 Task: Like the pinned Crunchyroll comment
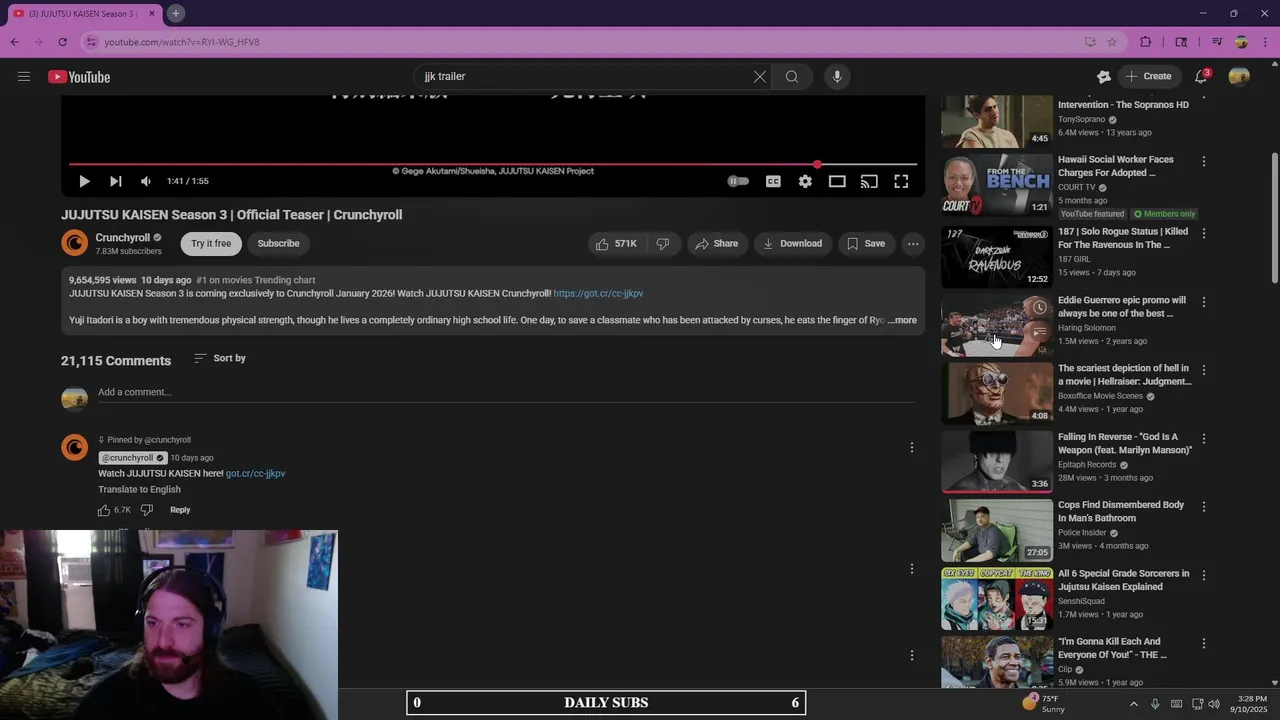point(104,510)
